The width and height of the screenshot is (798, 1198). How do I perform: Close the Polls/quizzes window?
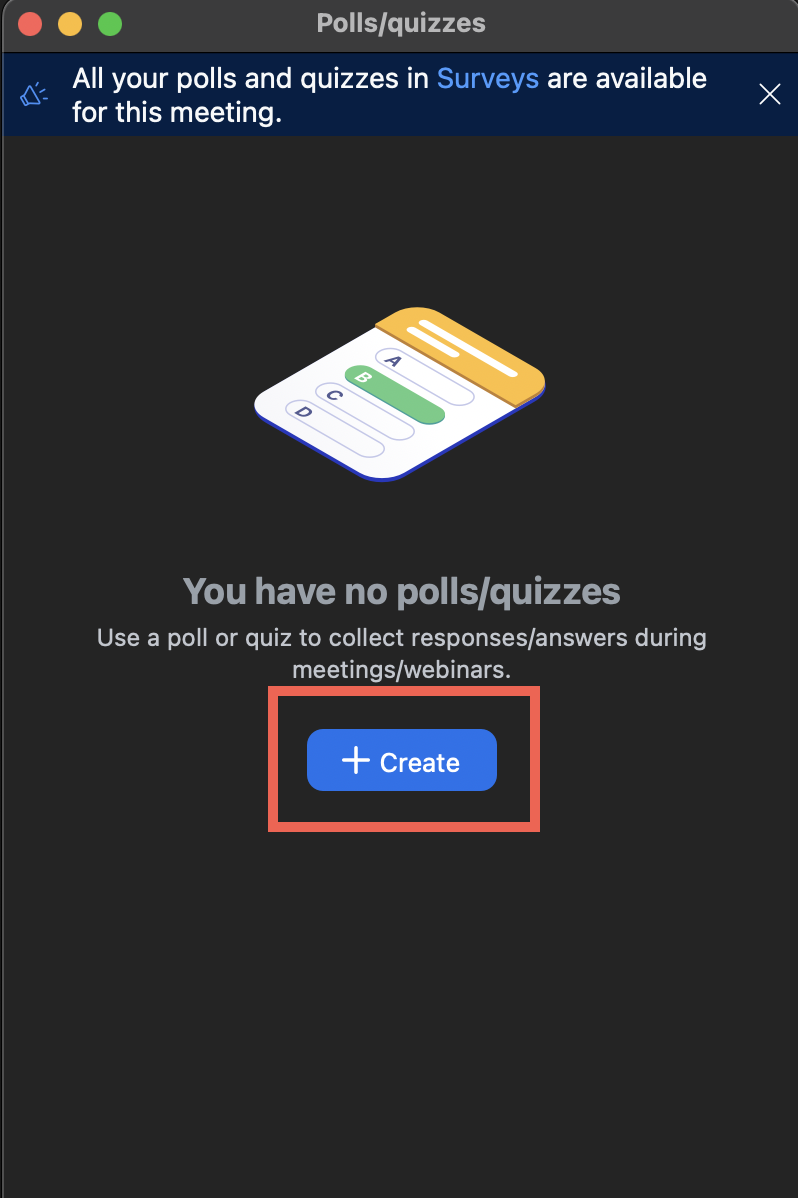coord(30,23)
